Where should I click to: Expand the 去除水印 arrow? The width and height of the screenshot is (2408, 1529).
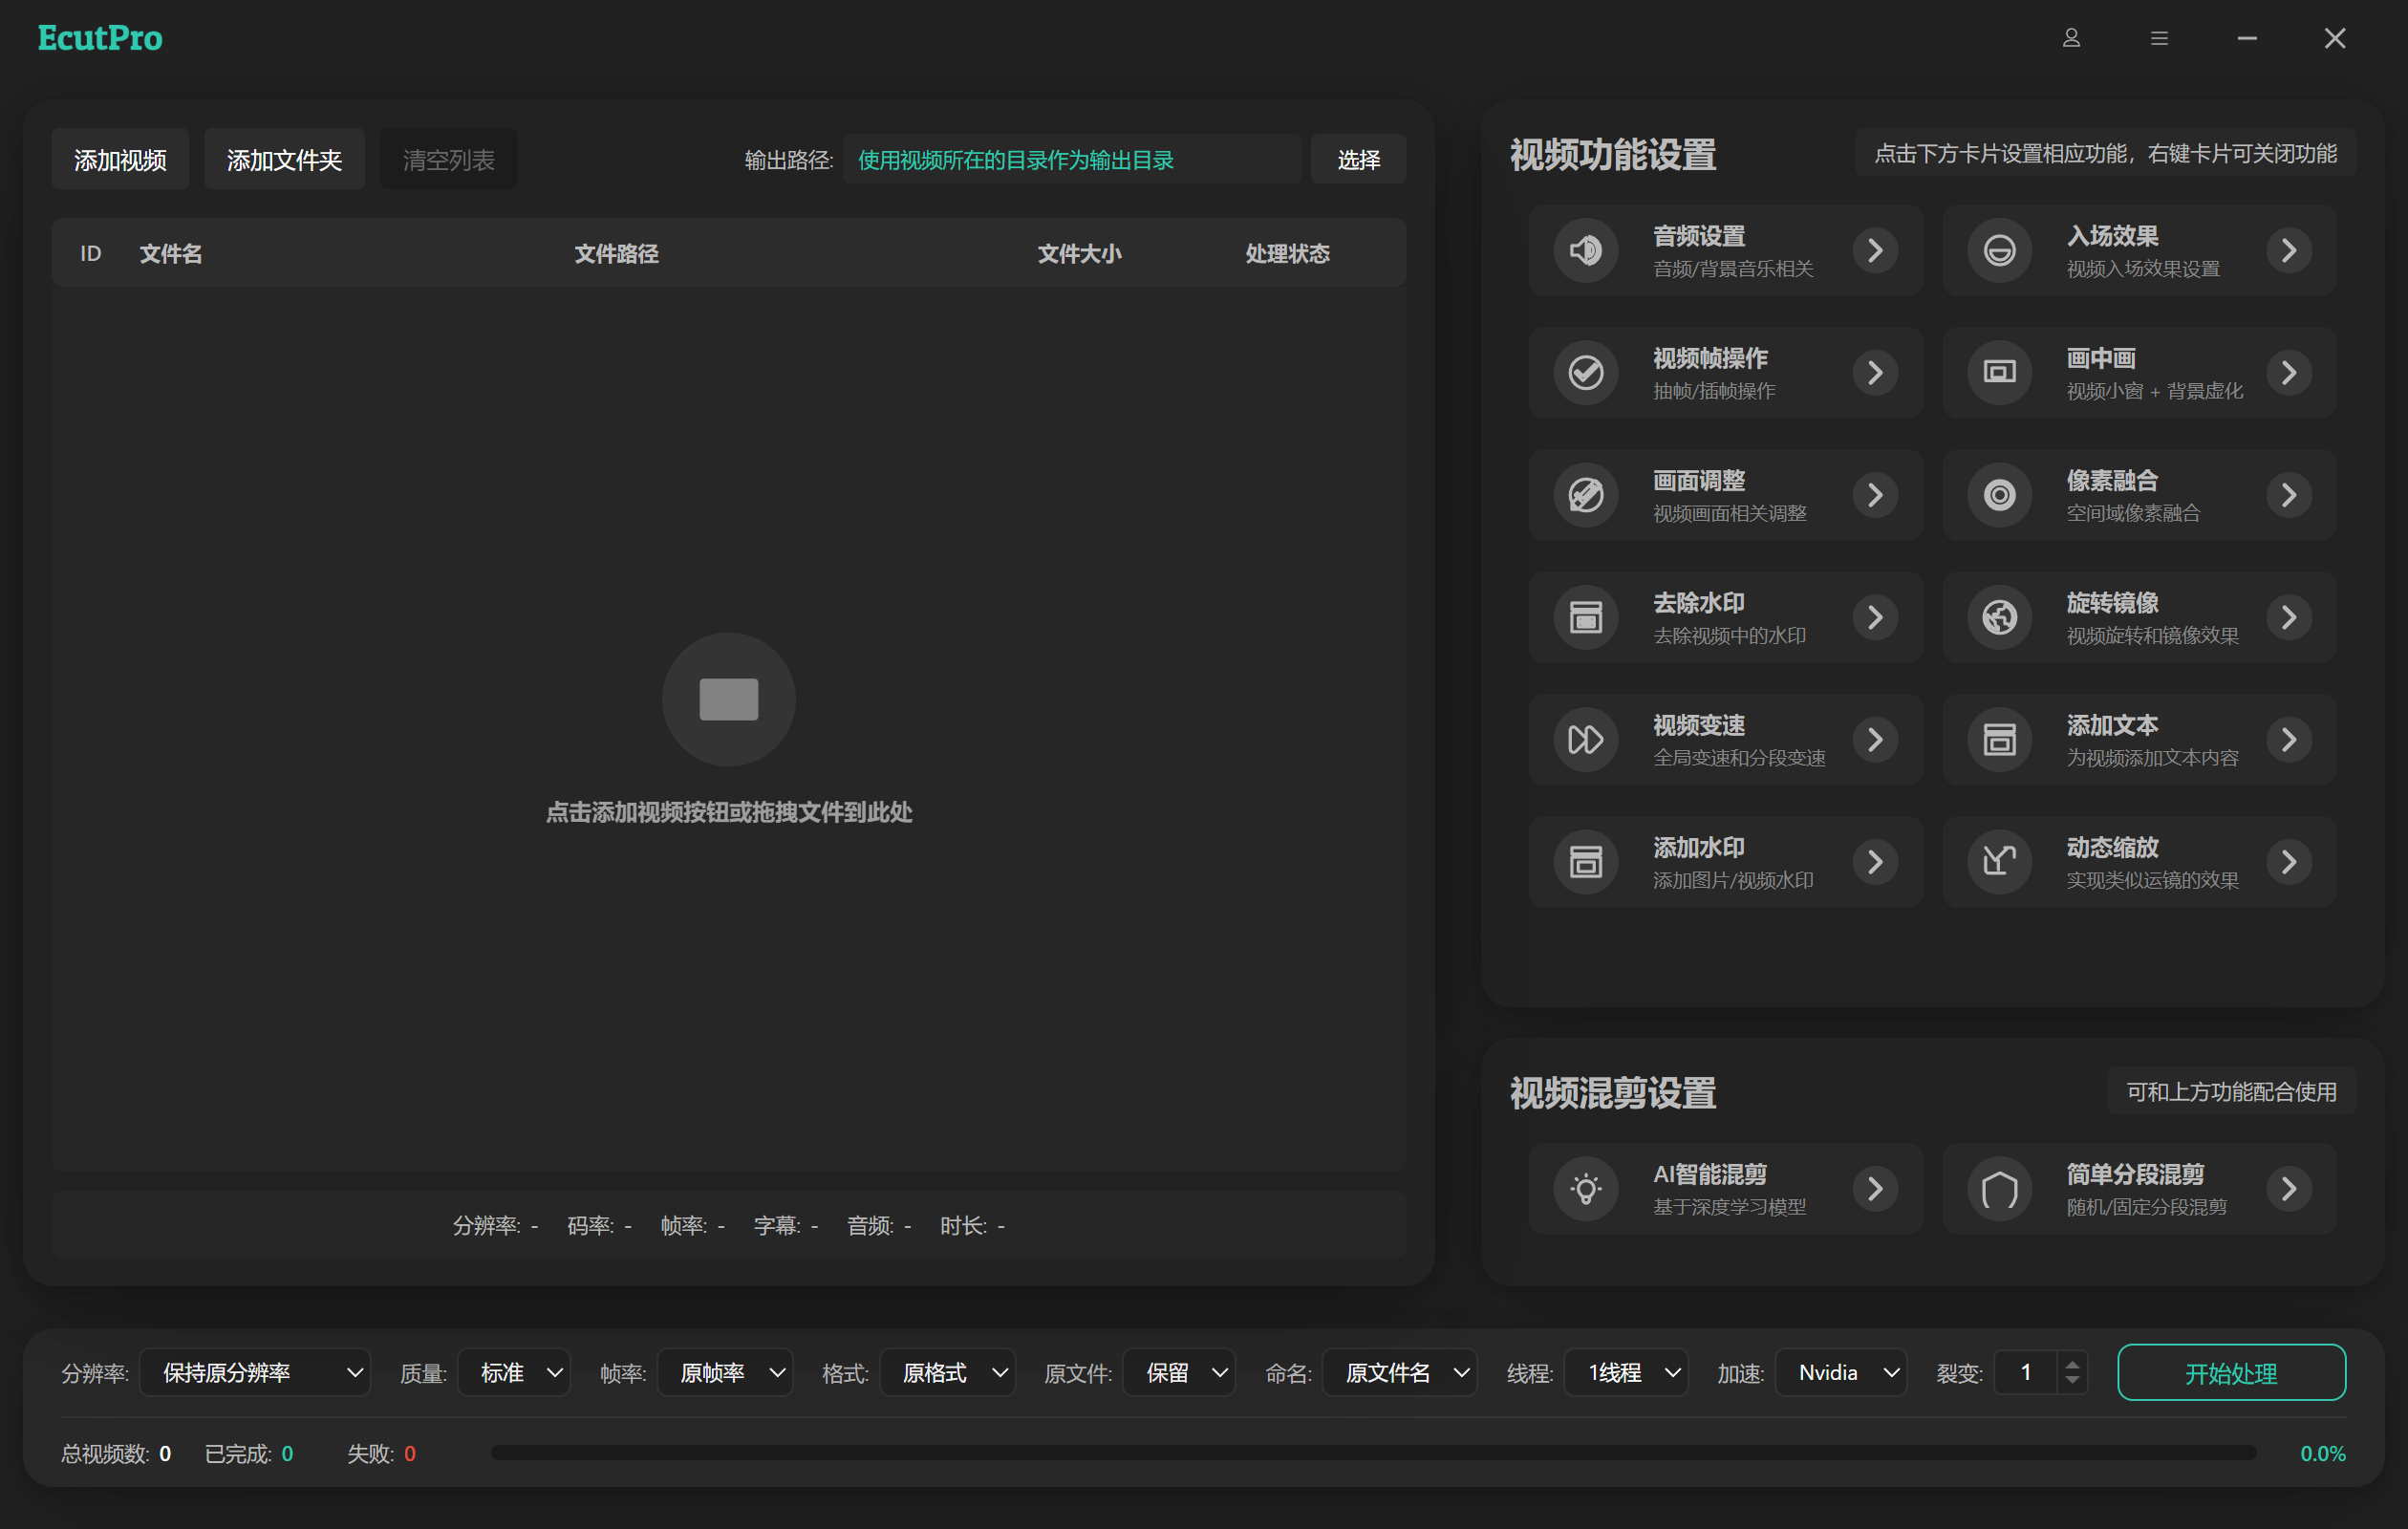pyautogui.click(x=1875, y=617)
